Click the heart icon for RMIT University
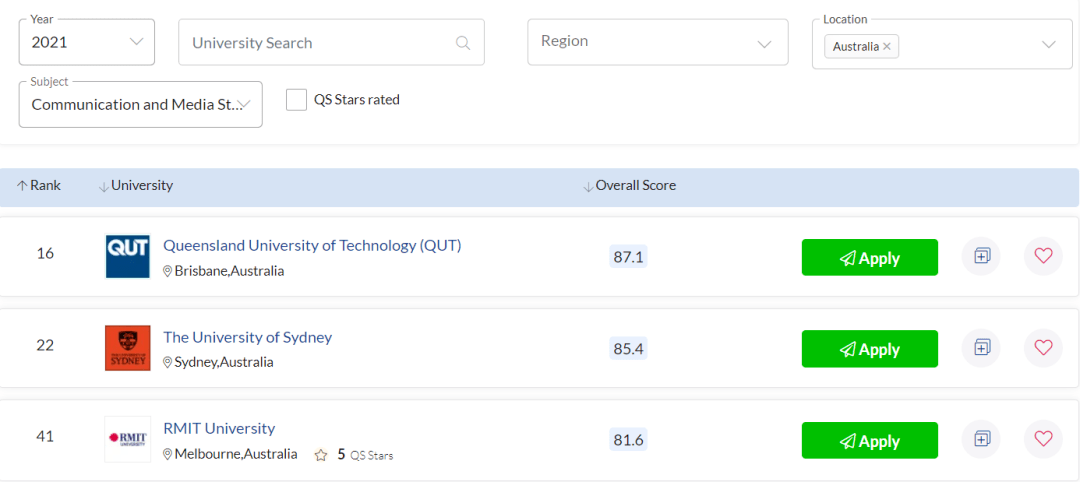This screenshot has width=1080, height=482. (x=1043, y=439)
